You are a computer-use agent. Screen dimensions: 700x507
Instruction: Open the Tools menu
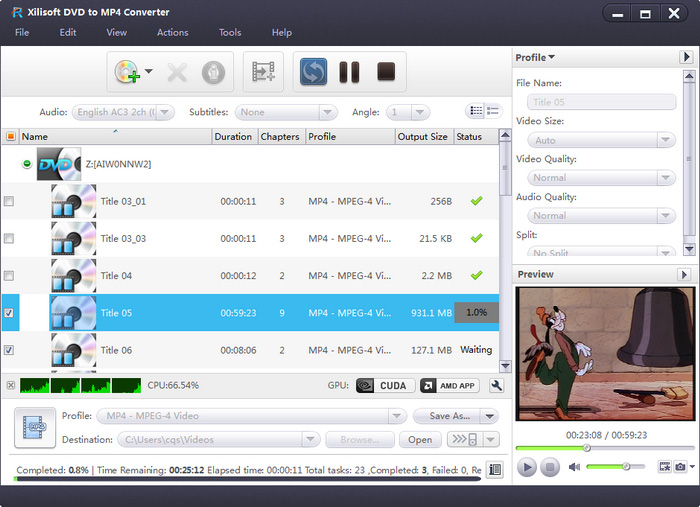point(230,32)
